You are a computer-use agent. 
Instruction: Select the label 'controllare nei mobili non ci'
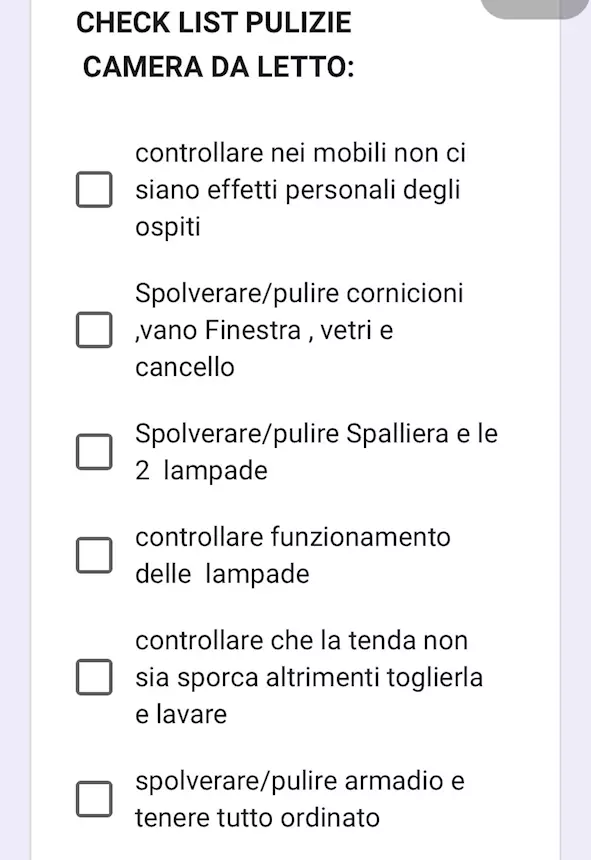300,152
